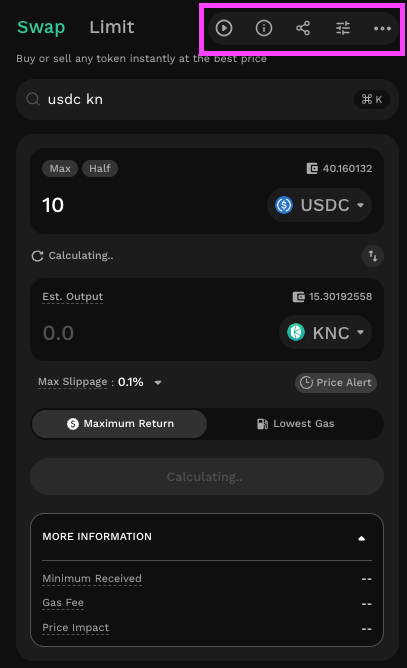This screenshot has height=668, width=407.
Task: Set amount with the Half button
Action: point(100,168)
